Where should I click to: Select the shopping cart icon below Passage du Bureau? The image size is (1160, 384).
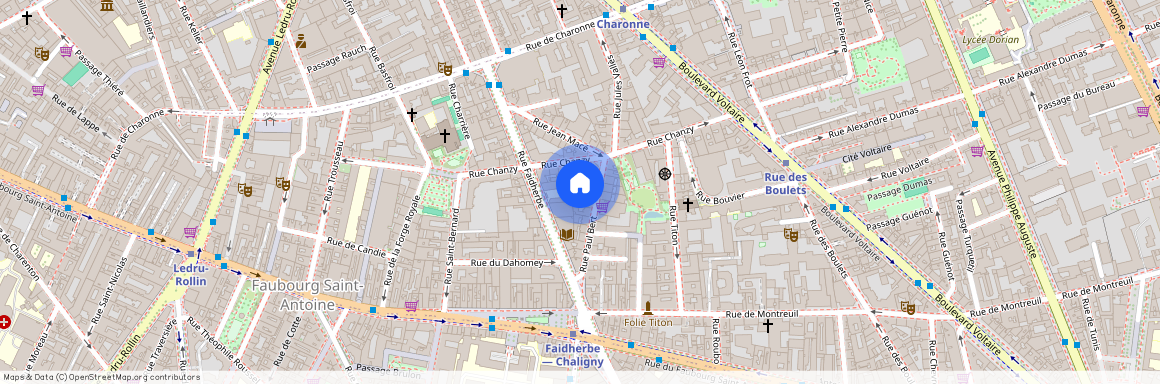click(x=1143, y=111)
